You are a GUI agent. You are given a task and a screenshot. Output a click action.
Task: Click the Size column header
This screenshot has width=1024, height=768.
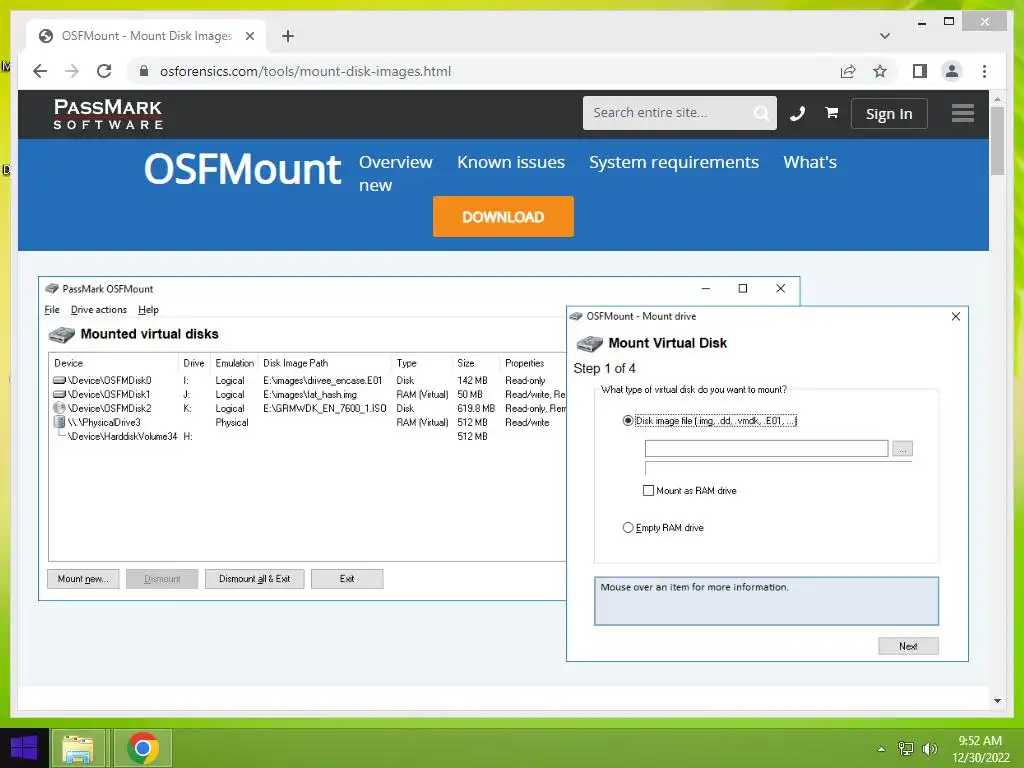[475, 363]
